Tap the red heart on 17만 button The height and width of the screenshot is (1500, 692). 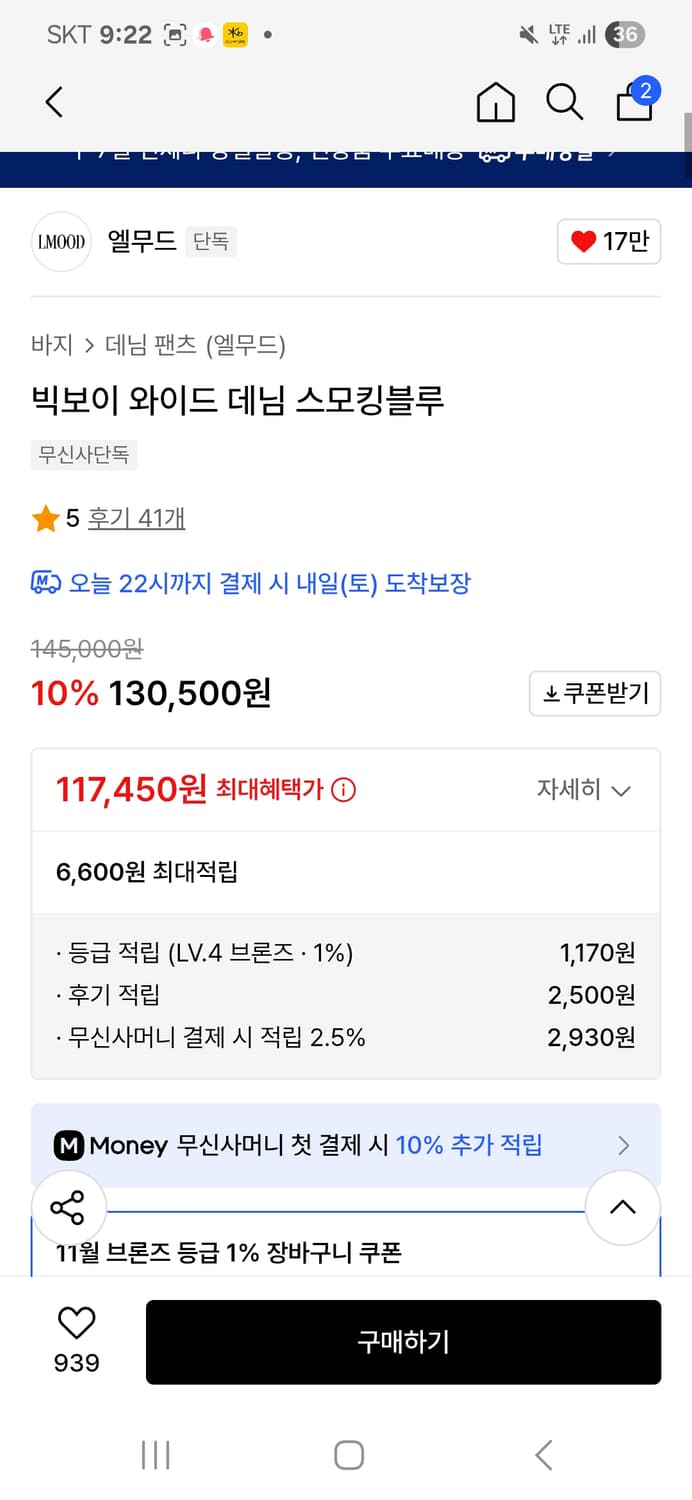pos(584,242)
